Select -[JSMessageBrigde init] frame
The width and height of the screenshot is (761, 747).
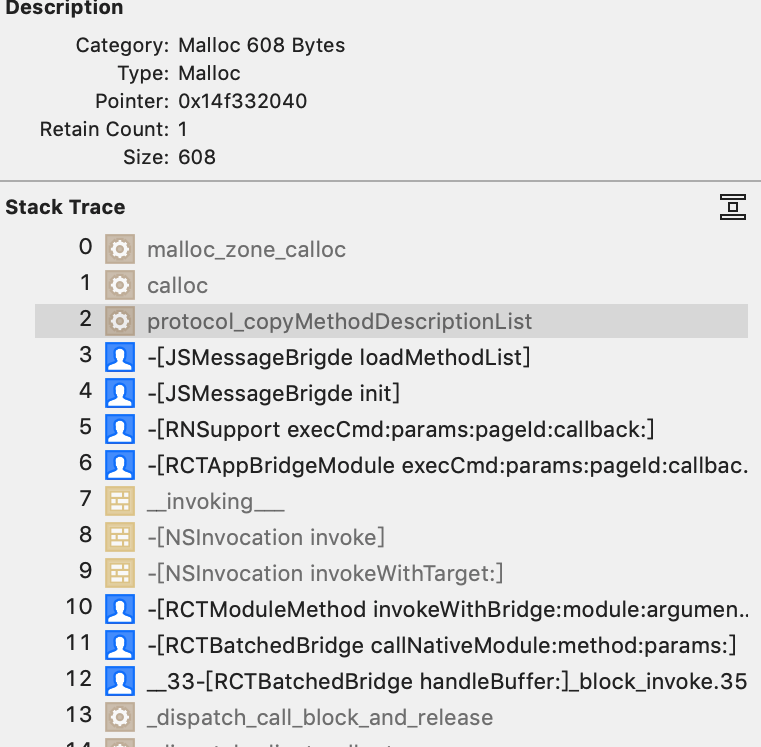point(391,393)
